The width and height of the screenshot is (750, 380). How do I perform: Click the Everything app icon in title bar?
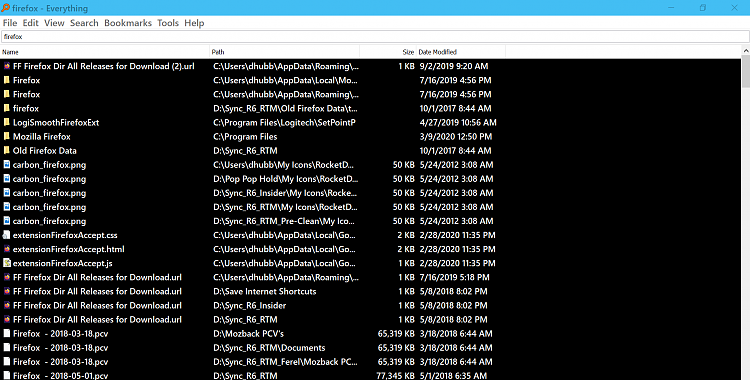pos(6,8)
